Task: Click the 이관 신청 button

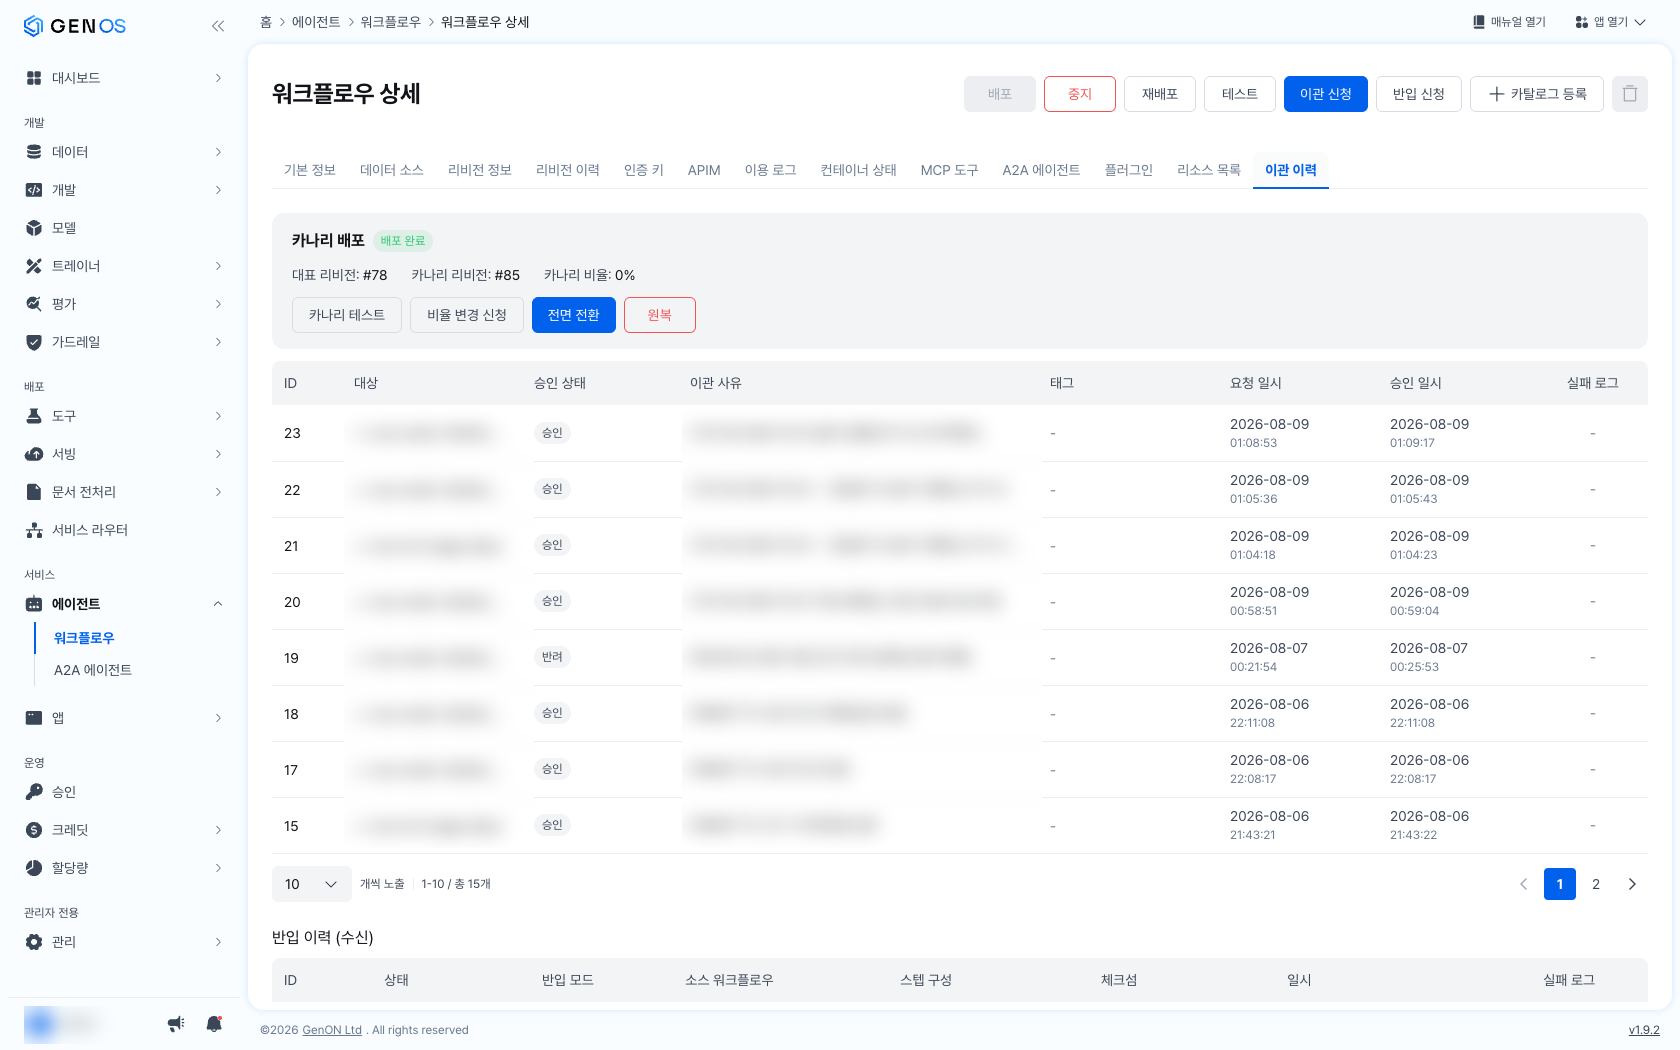Action: [1326, 94]
